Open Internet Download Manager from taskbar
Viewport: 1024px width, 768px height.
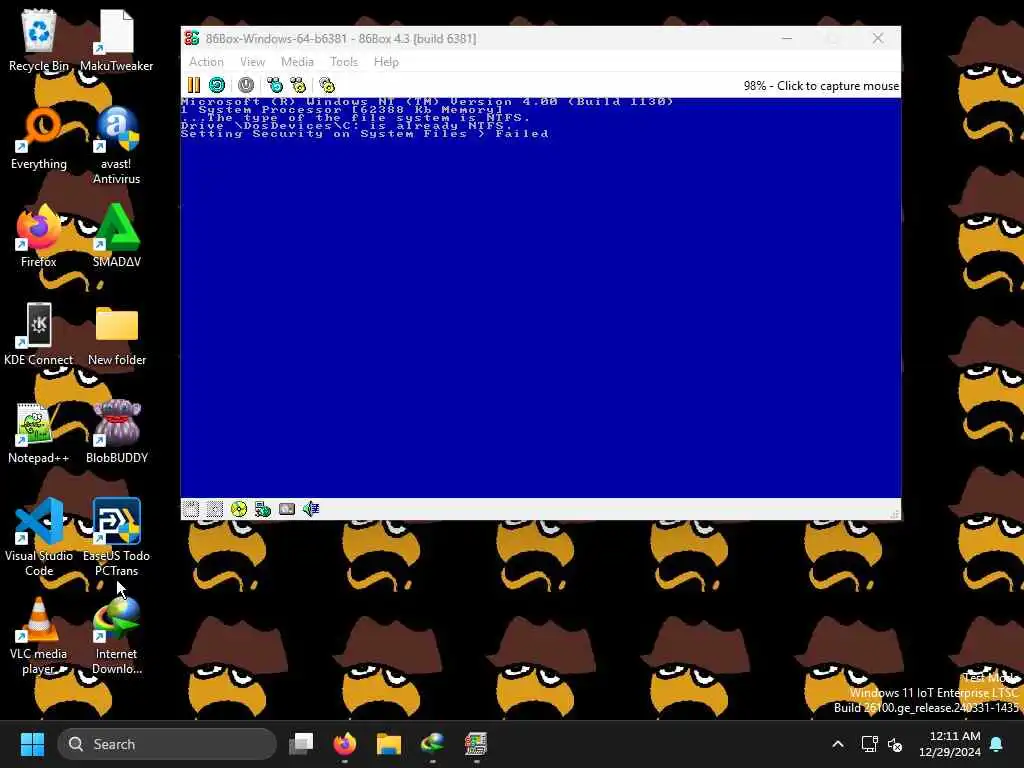(x=432, y=744)
